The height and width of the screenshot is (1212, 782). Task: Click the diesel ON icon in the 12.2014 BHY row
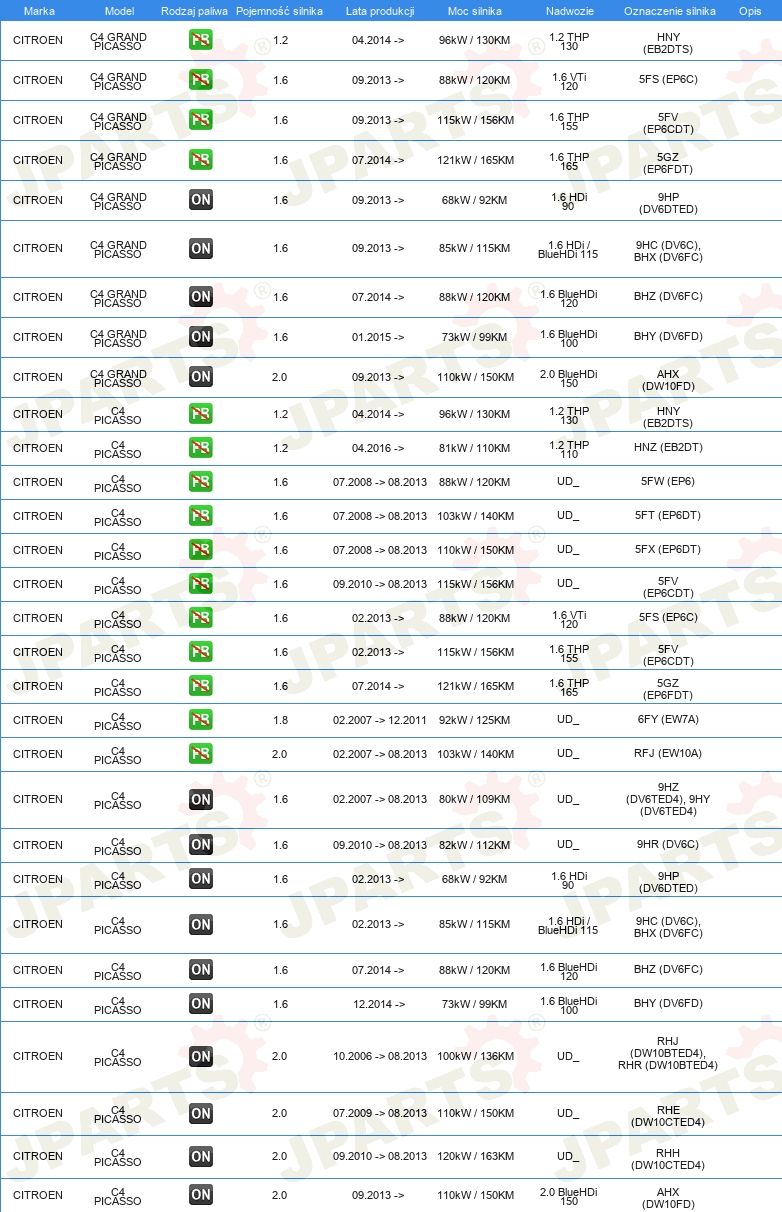[201, 1004]
